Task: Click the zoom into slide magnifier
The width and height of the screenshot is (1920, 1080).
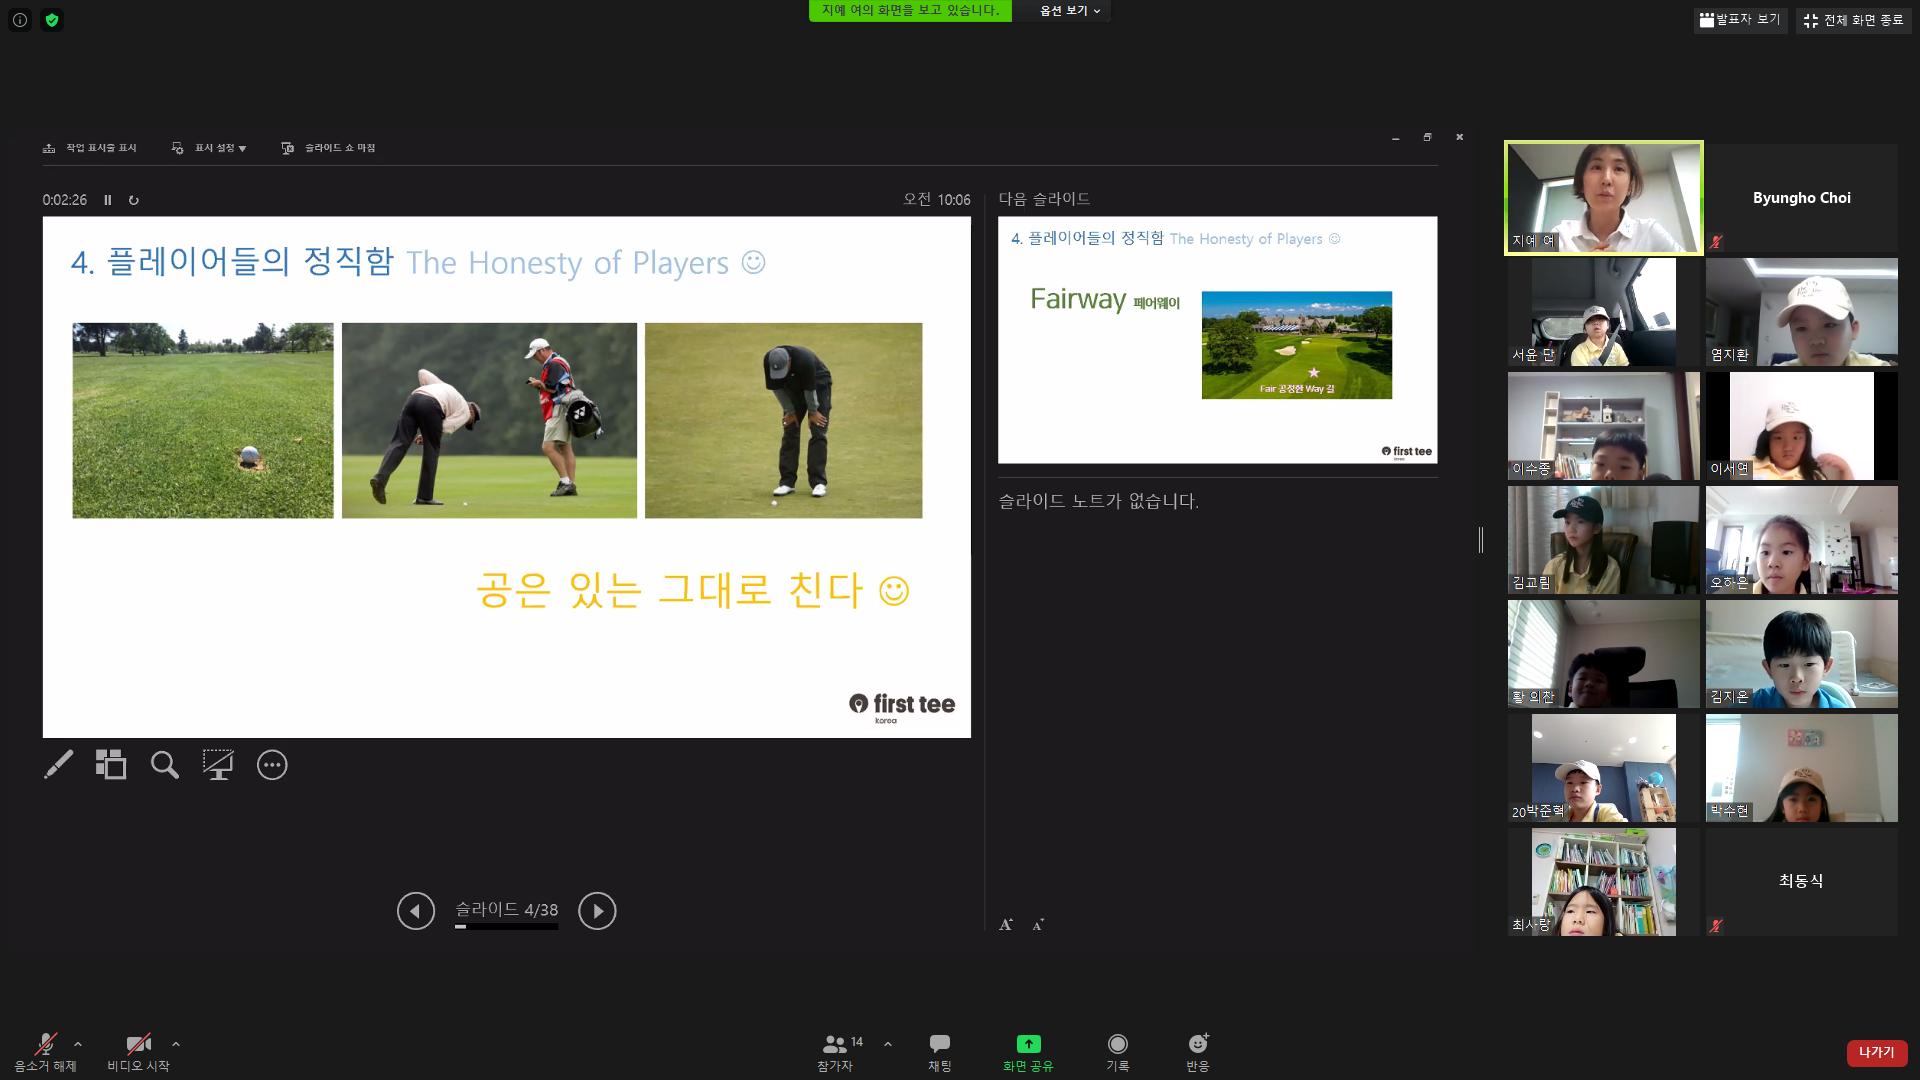Action: [165, 765]
